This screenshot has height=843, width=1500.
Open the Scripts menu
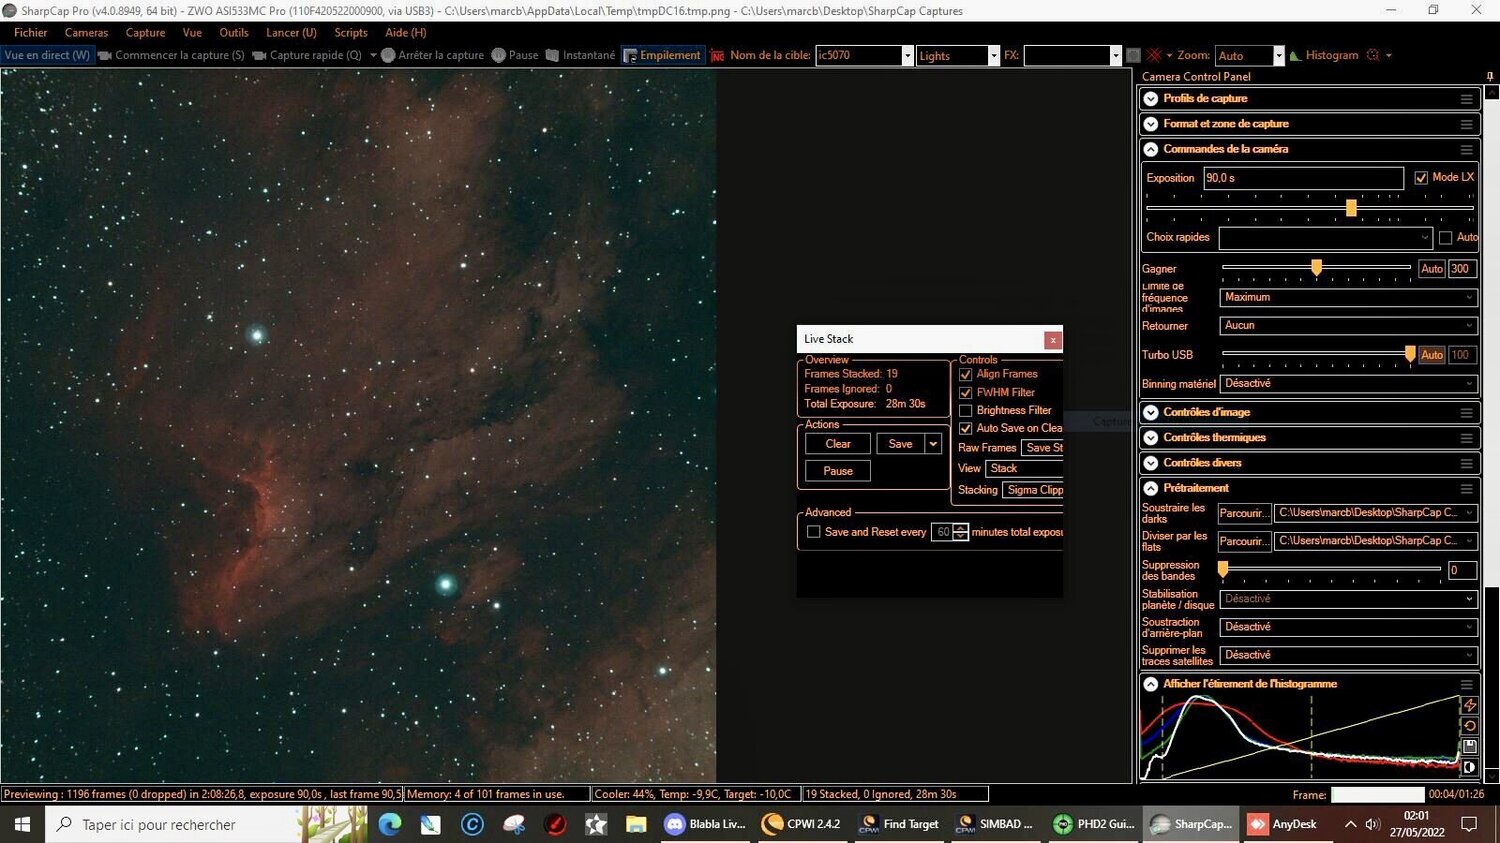tap(351, 33)
